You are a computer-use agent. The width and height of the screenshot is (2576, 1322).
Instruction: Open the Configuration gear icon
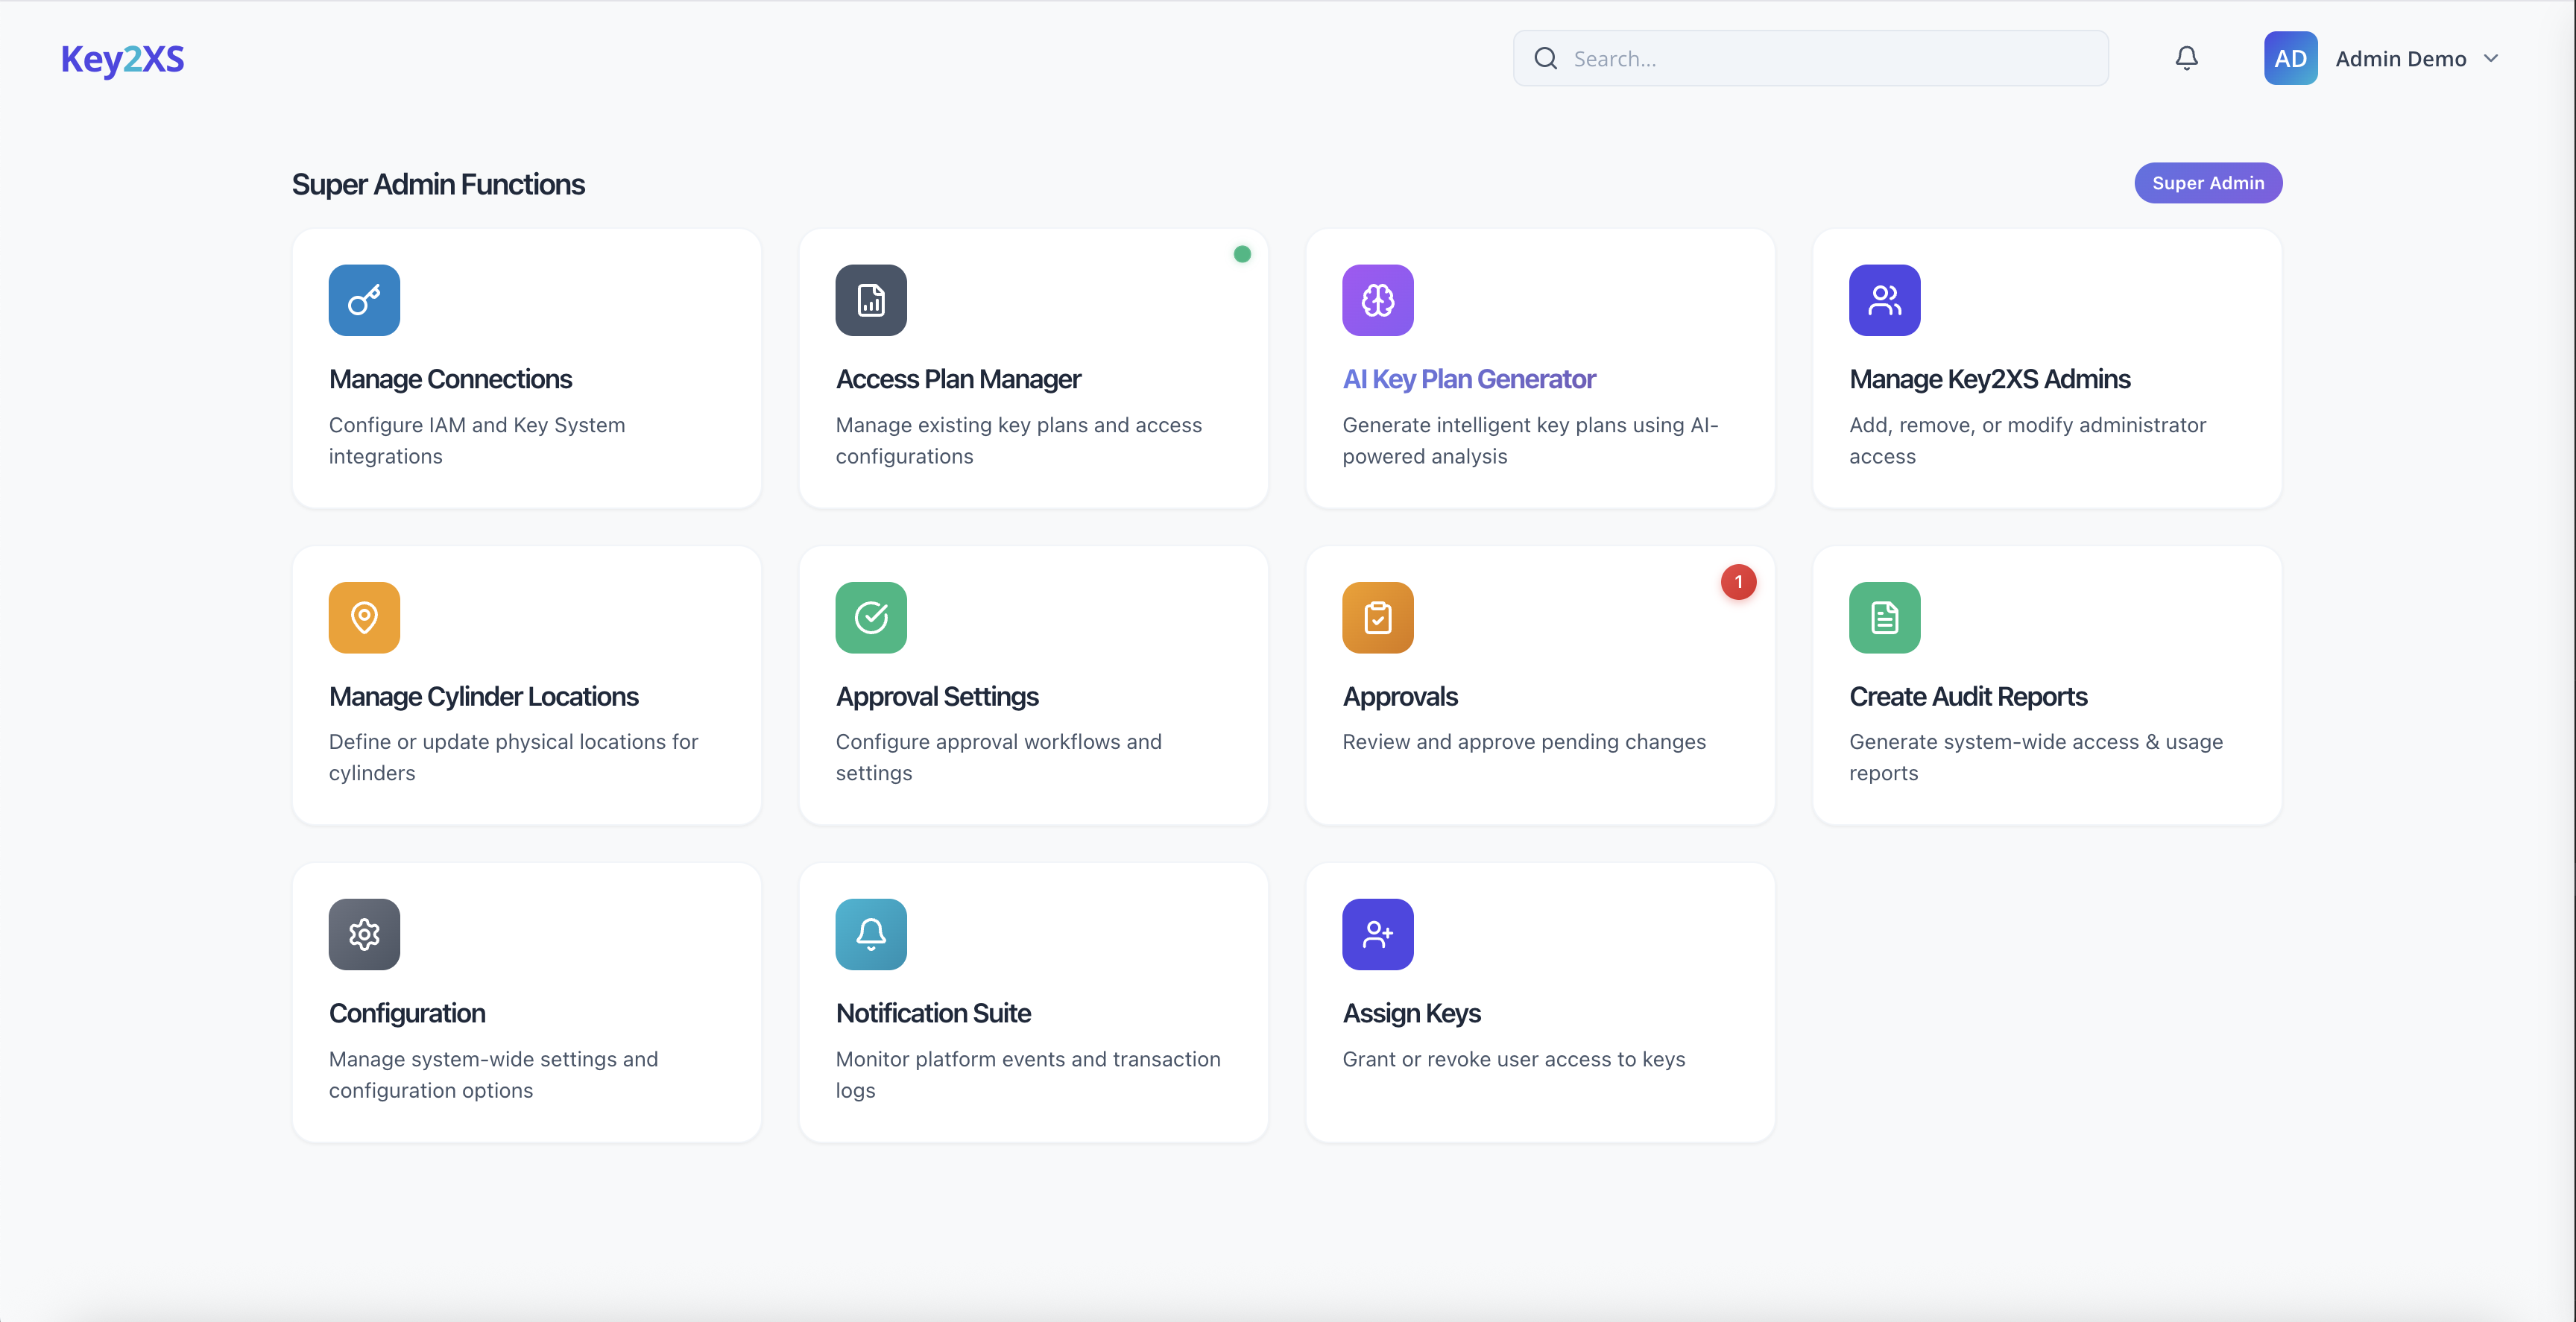[364, 934]
